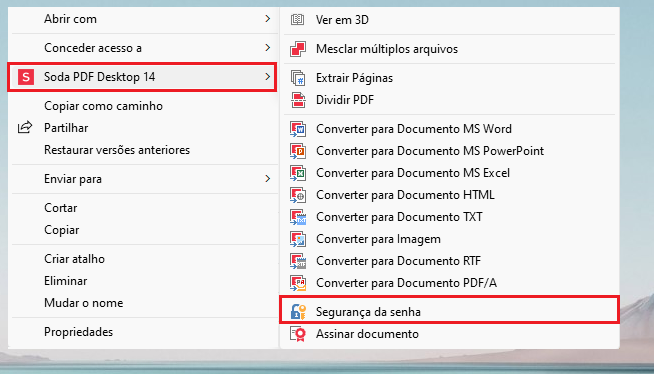Click the padlock key icon for Segurança da senha

298,312
